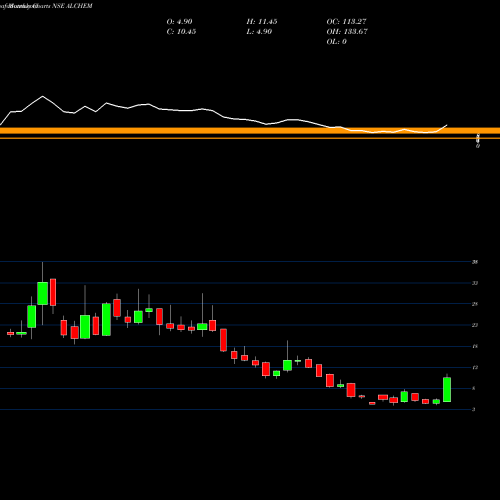Click the 38 price axis label
Viewport: 500px width, 500px height.
475,262
